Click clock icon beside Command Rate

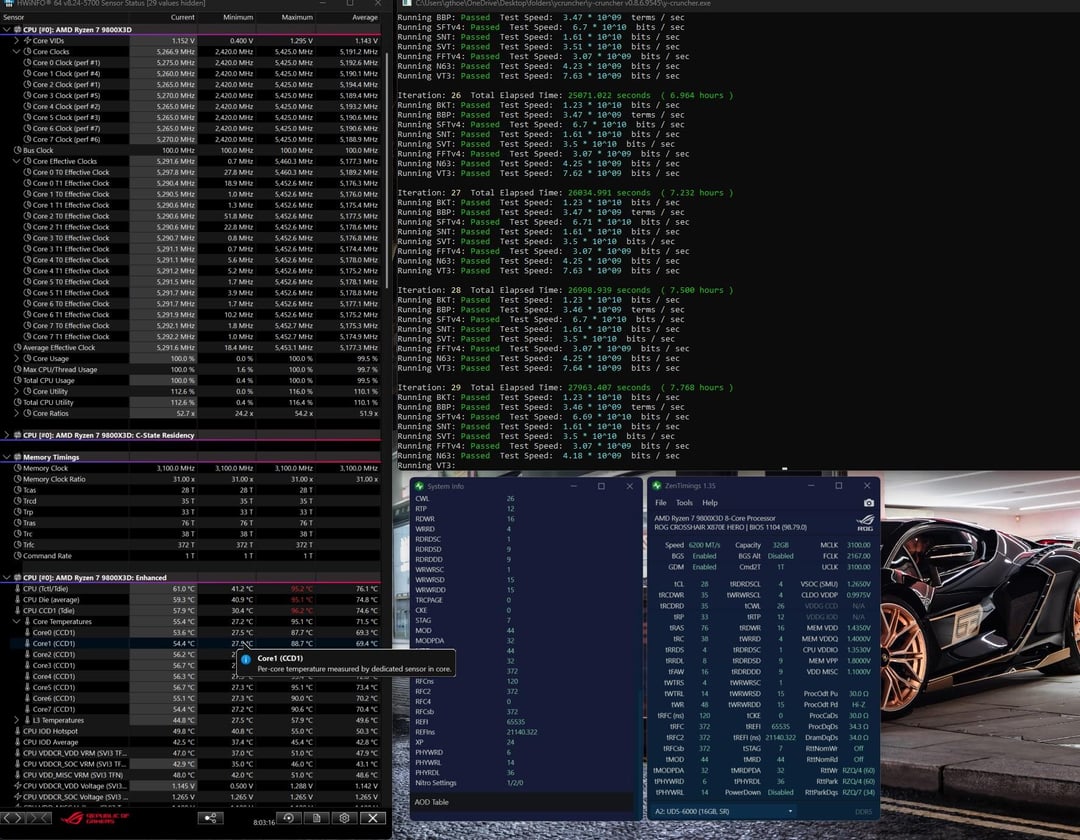click(x=17, y=556)
